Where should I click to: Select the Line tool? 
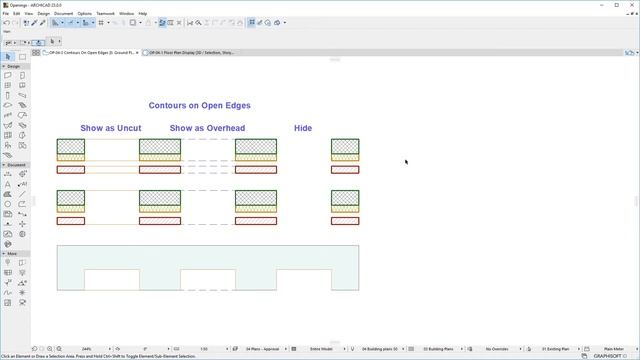pyautogui.click(x=22, y=194)
